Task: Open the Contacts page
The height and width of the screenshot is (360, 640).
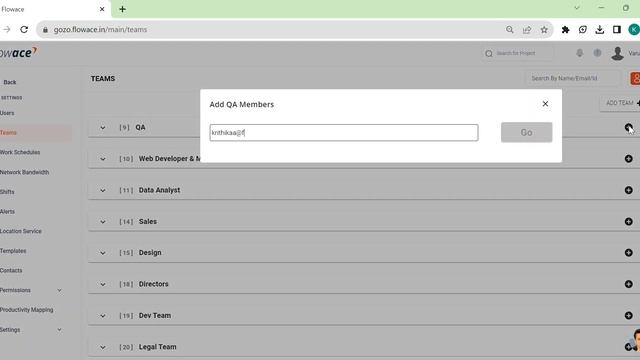Action: click(11, 270)
